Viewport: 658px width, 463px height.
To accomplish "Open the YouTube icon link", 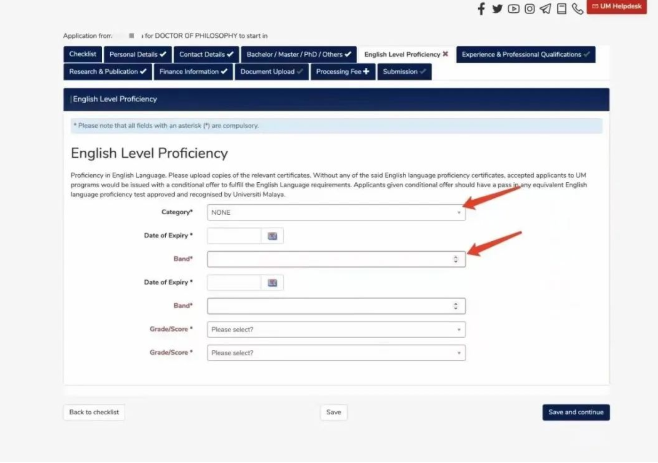I will click(513, 9).
